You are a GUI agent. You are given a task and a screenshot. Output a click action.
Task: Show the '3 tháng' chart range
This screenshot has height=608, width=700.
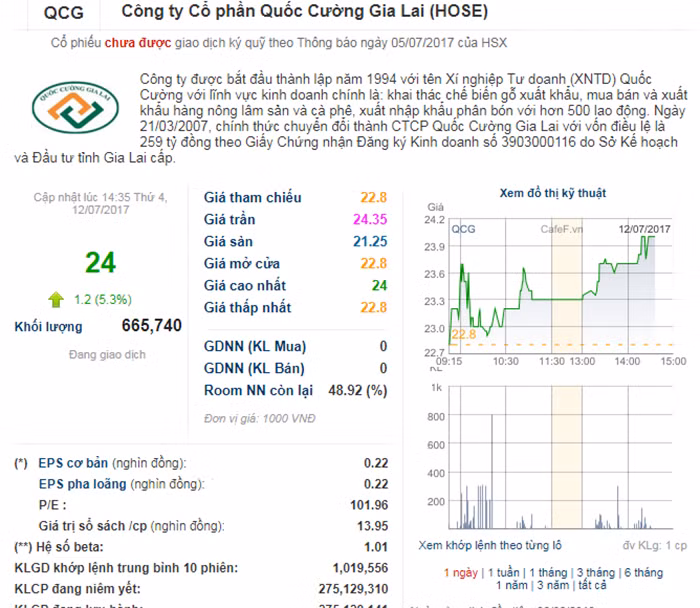point(597,572)
